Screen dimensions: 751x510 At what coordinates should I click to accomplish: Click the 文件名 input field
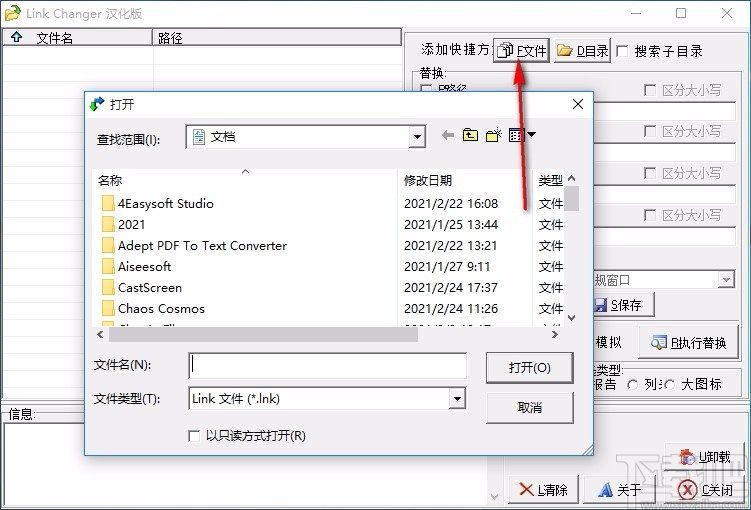[328, 366]
